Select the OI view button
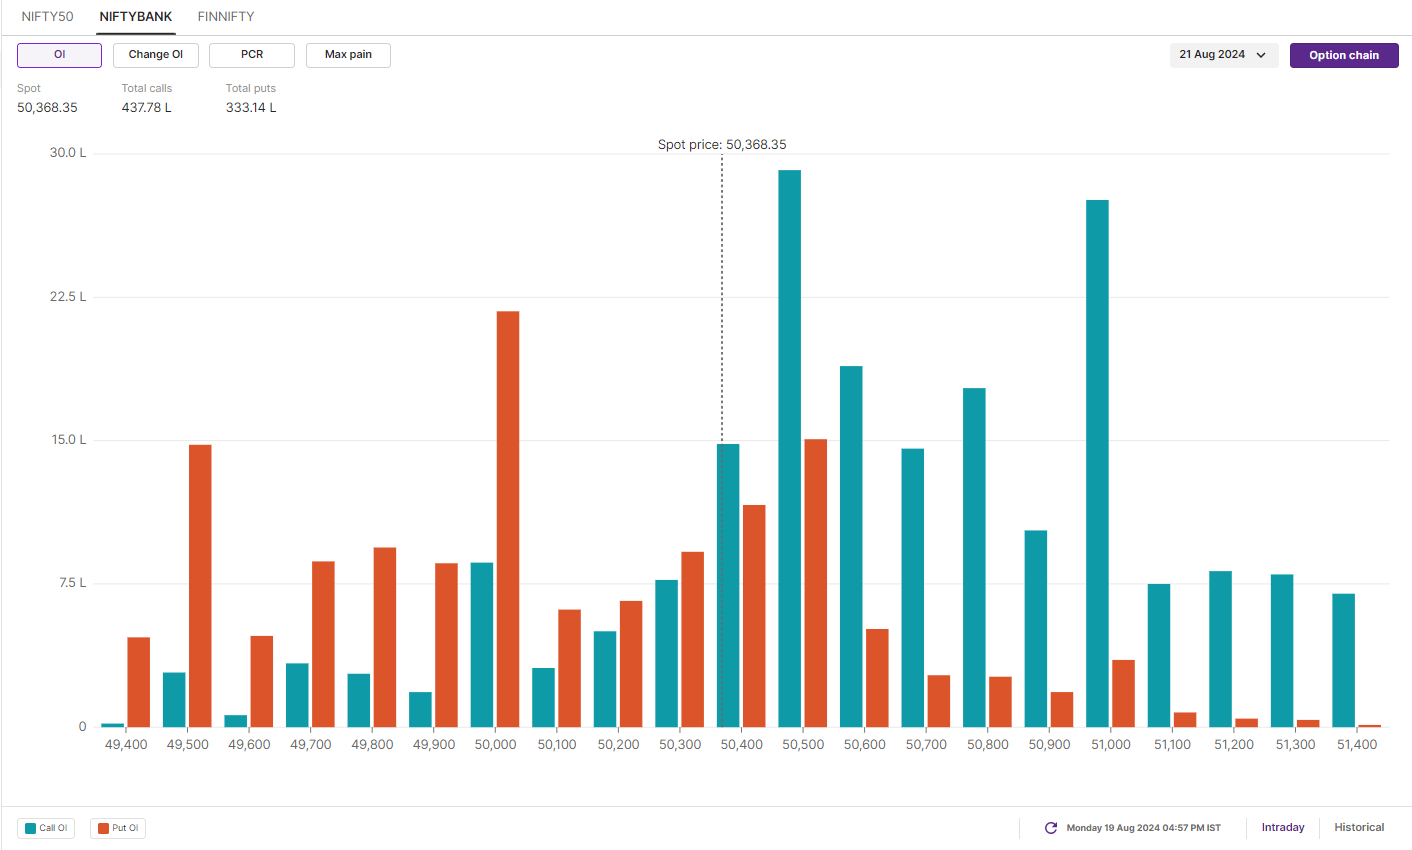Screen dimensions: 1412x850 (59, 55)
